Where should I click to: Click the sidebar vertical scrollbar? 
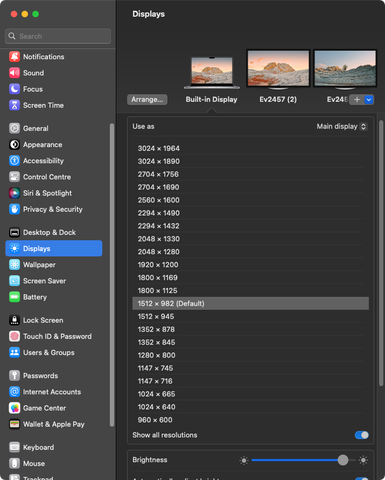tap(112, 275)
